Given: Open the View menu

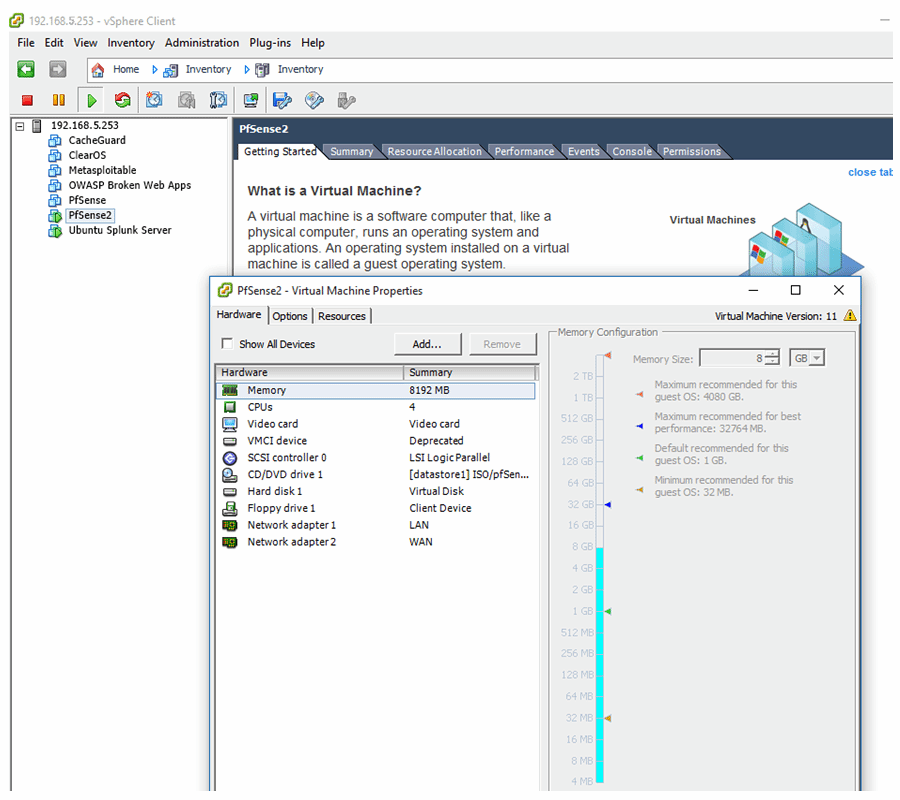Looking at the screenshot, I should pyautogui.click(x=85, y=43).
